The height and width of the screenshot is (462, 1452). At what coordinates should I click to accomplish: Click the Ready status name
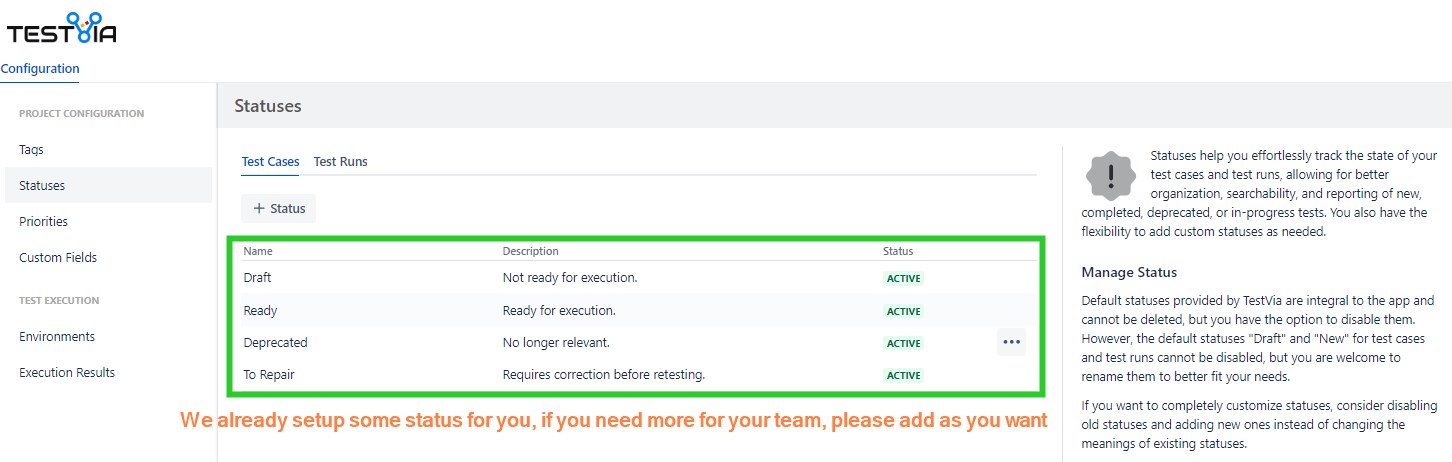click(x=261, y=311)
